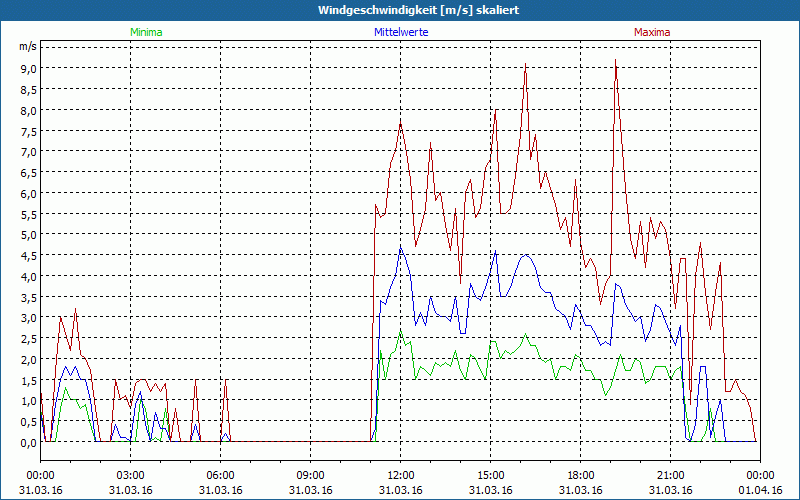The width and height of the screenshot is (800, 500).
Task: Click the red Maxima peak near 19:00
Action: (x=616, y=60)
